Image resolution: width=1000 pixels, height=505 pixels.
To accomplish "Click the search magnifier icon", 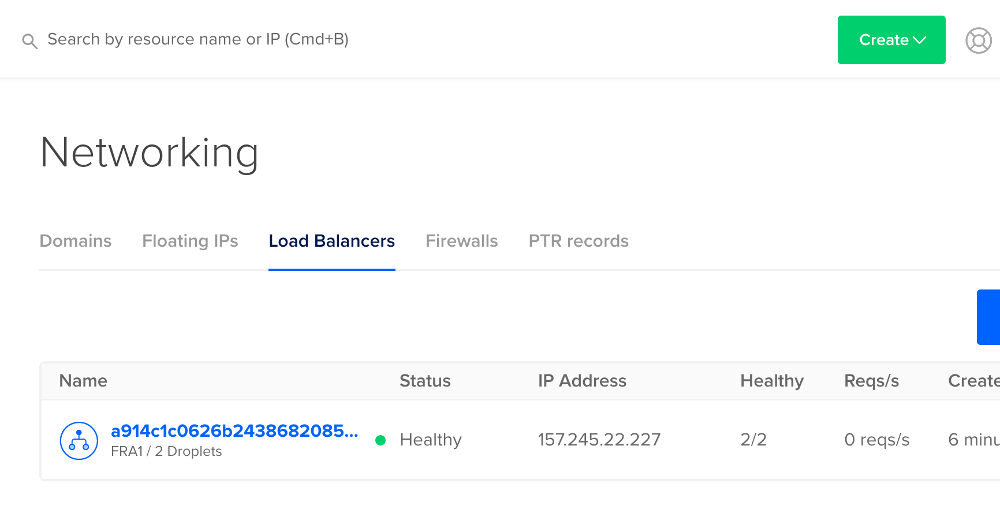I will tap(29, 42).
